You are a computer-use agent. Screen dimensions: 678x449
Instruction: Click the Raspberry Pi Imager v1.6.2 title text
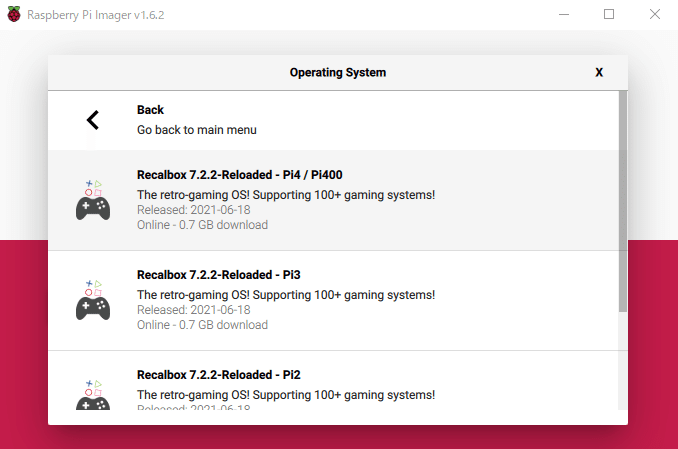[x=96, y=15]
